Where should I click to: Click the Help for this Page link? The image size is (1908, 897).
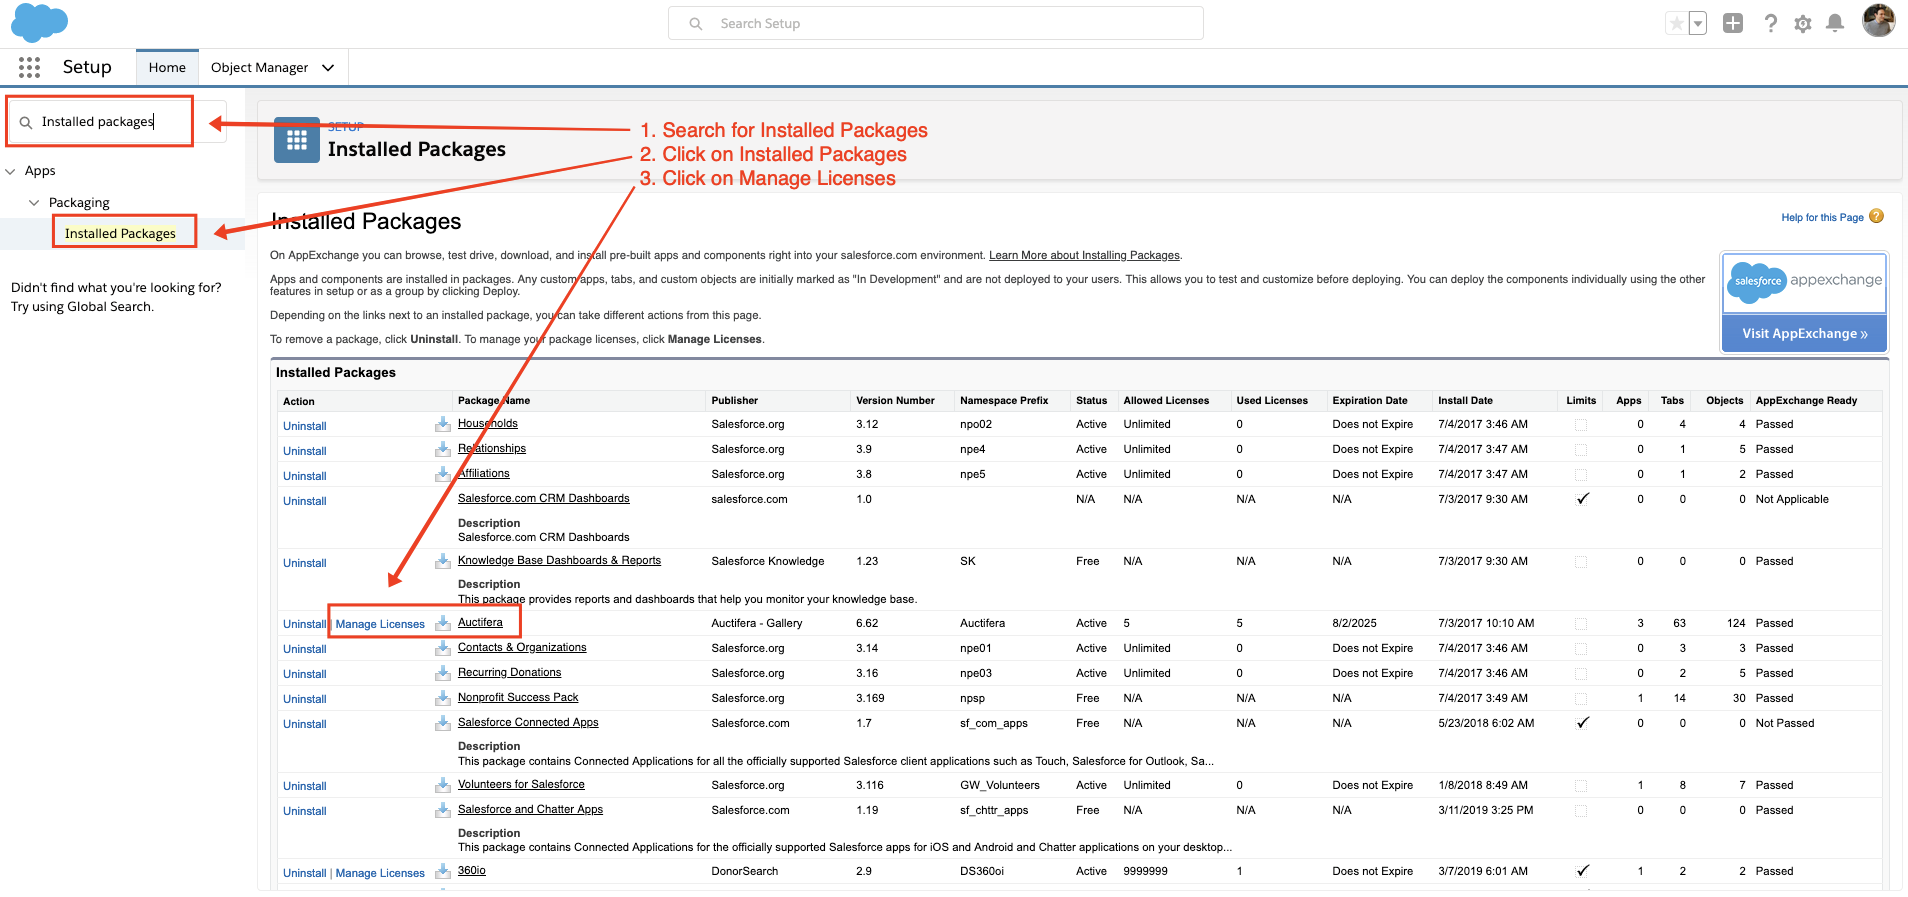(x=1822, y=217)
